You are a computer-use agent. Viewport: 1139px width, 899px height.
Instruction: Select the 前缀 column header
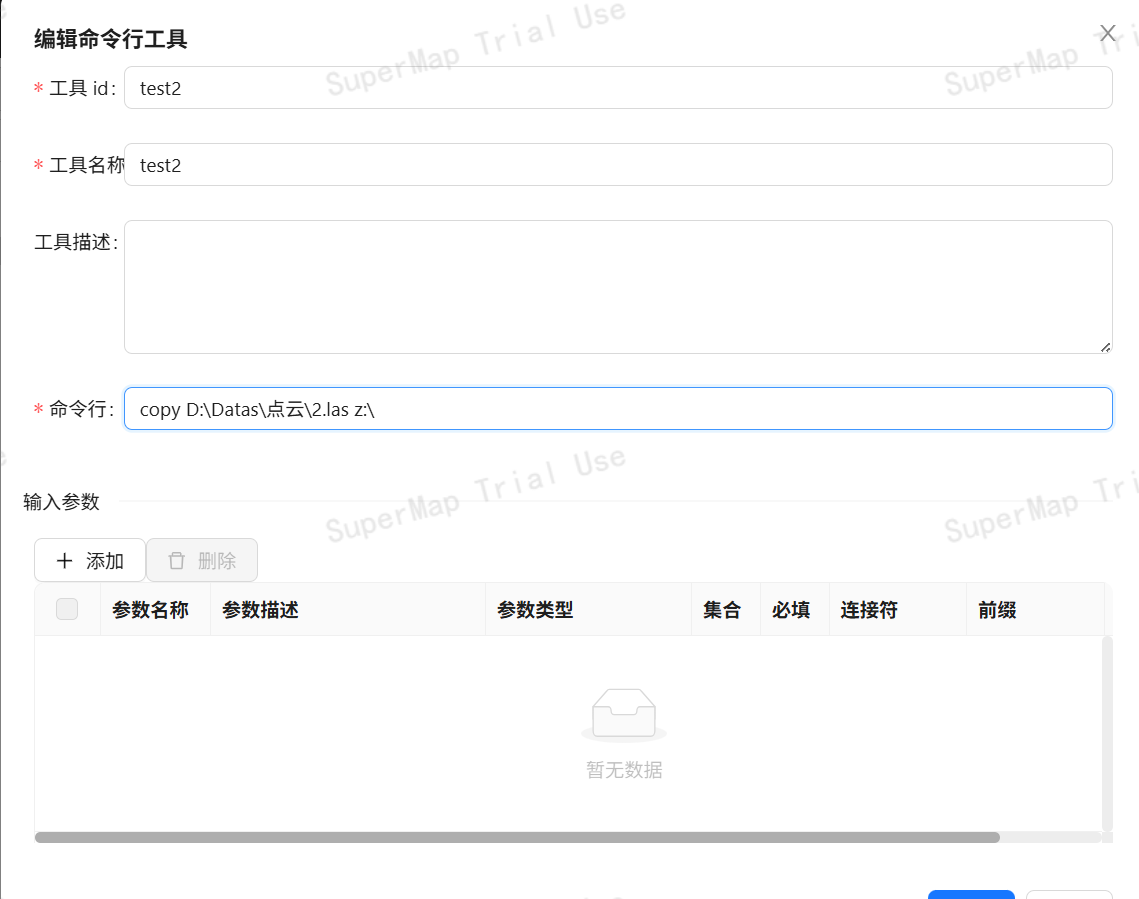point(997,610)
